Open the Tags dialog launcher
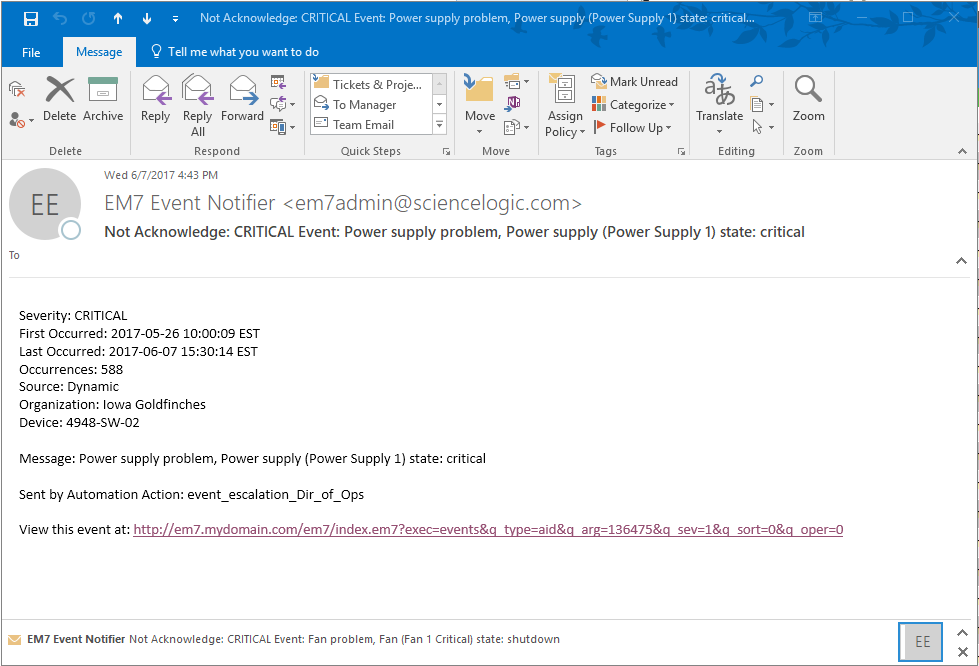Viewport: 979px width, 666px height. [x=681, y=152]
